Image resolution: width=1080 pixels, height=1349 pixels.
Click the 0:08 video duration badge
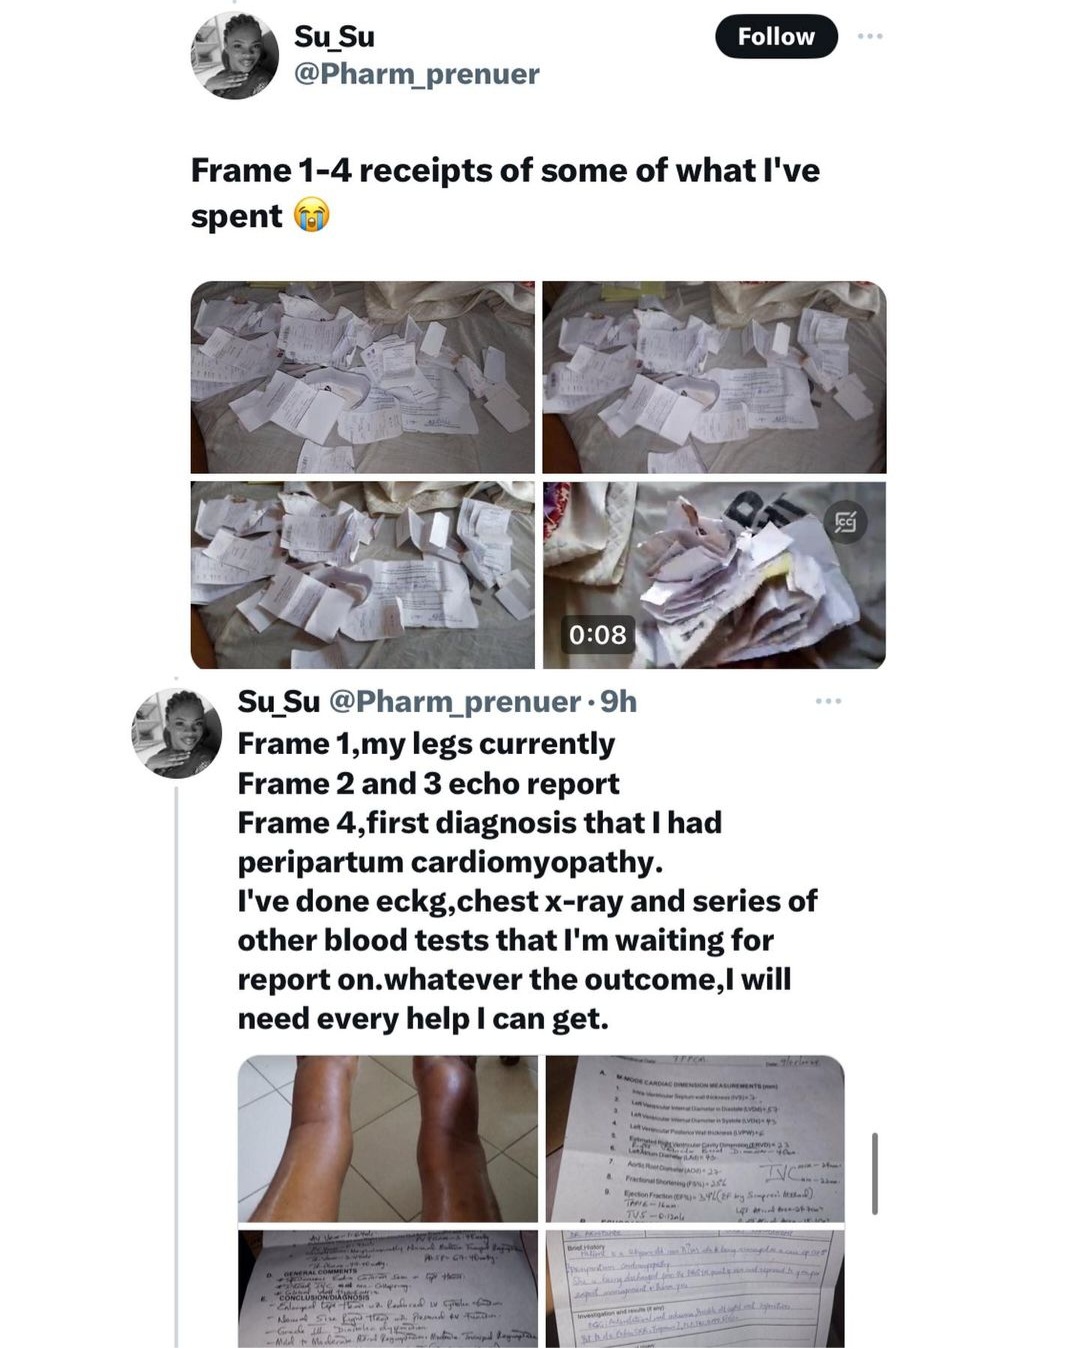[598, 634]
